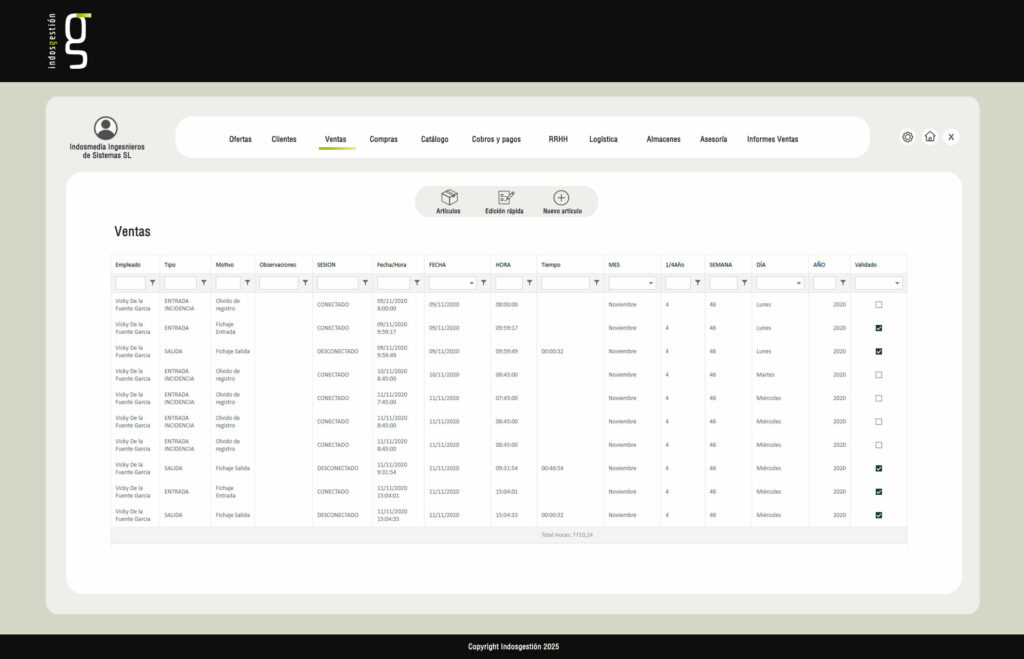Click the Observaciones column filter funnel
The height and width of the screenshot is (659, 1024).
point(305,283)
